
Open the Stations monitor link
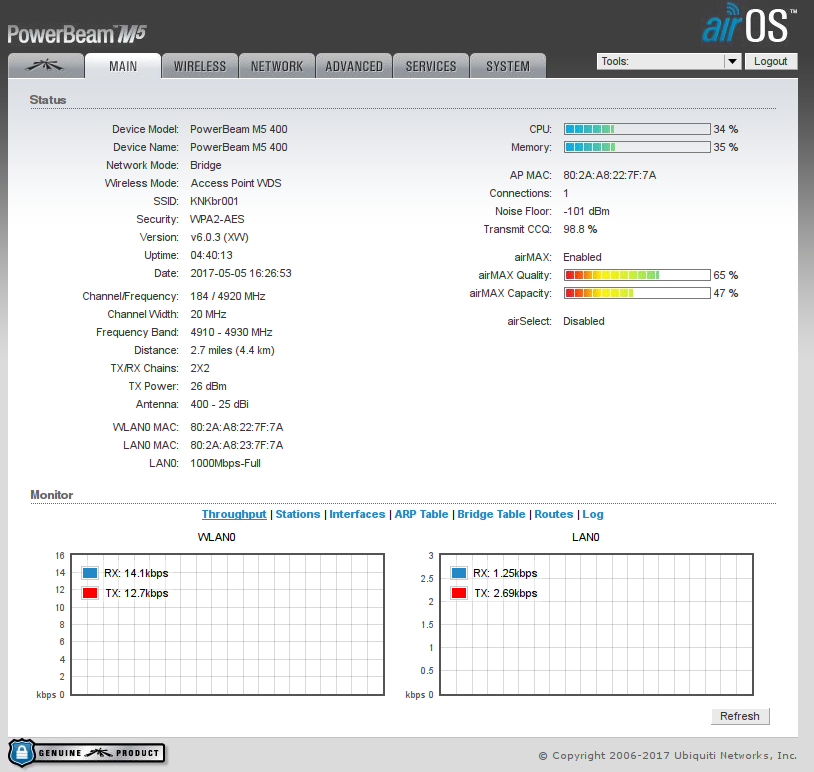click(298, 514)
